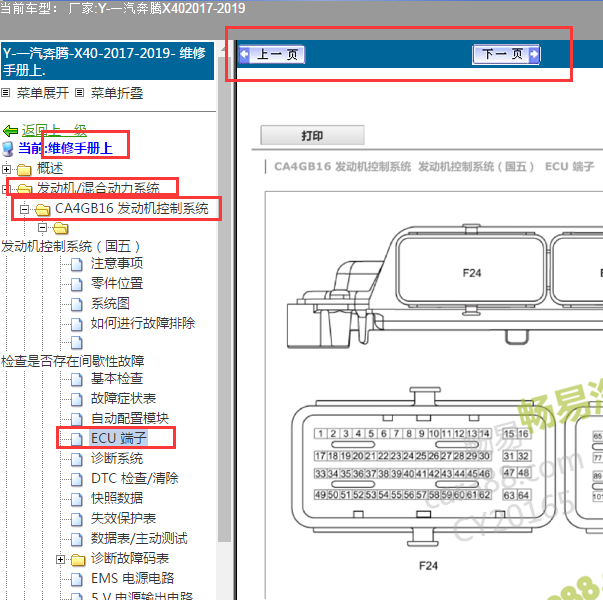Click the 打印 print button

tap(312, 135)
